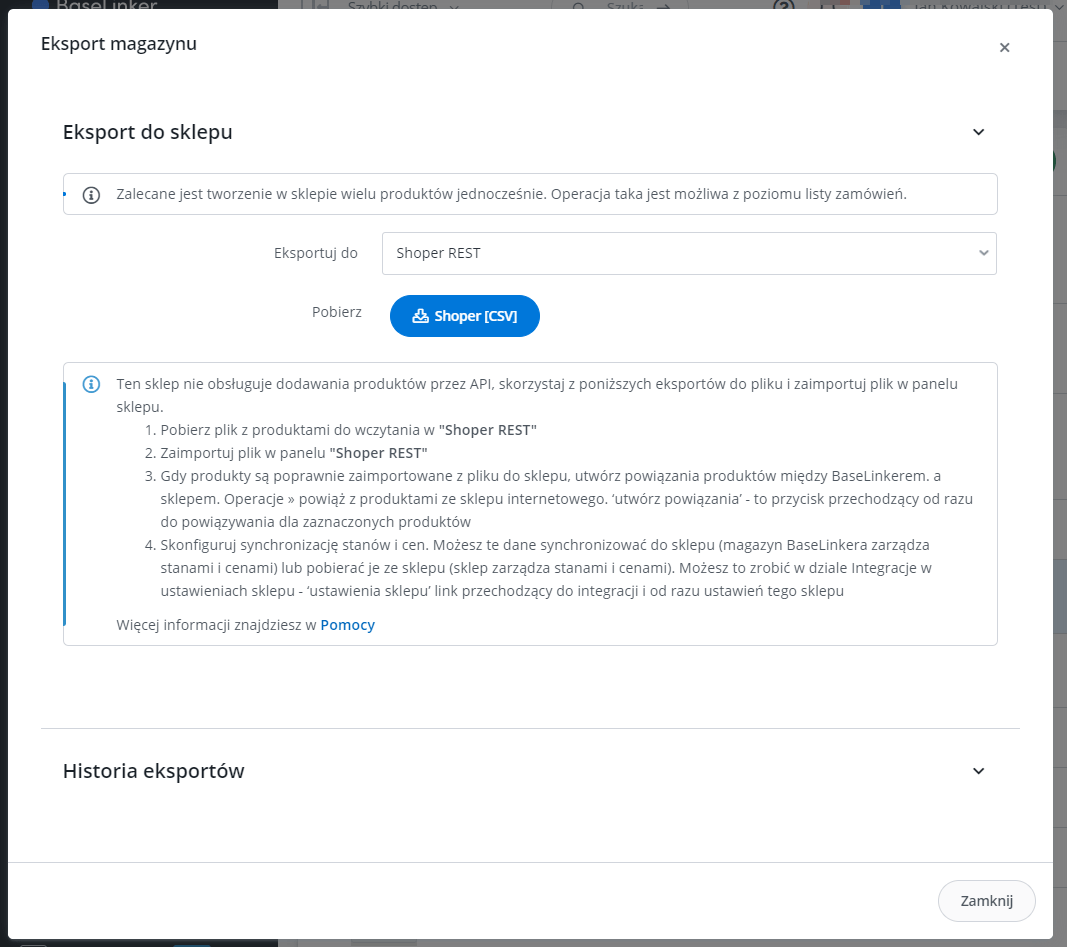Expand the Historia eksportów section
This screenshot has width=1067, height=947.
tap(979, 771)
